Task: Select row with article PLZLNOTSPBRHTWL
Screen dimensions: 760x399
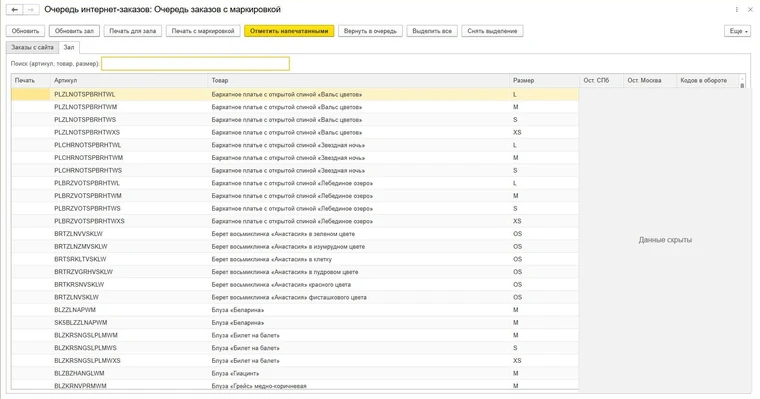Action: pyautogui.click(x=295, y=95)
